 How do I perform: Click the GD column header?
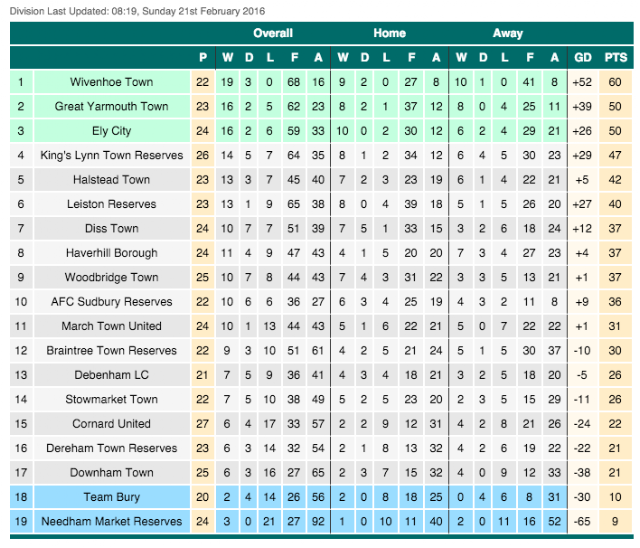(582, 58)
